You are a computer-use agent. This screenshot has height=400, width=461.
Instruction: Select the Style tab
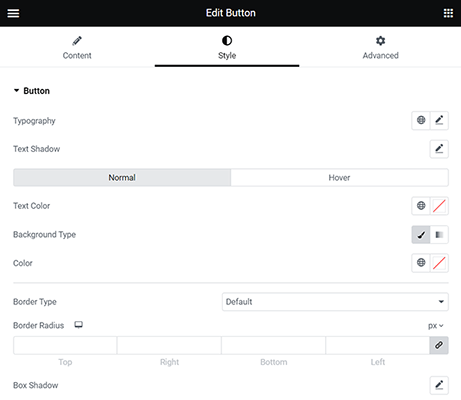(x=227, y=48)
